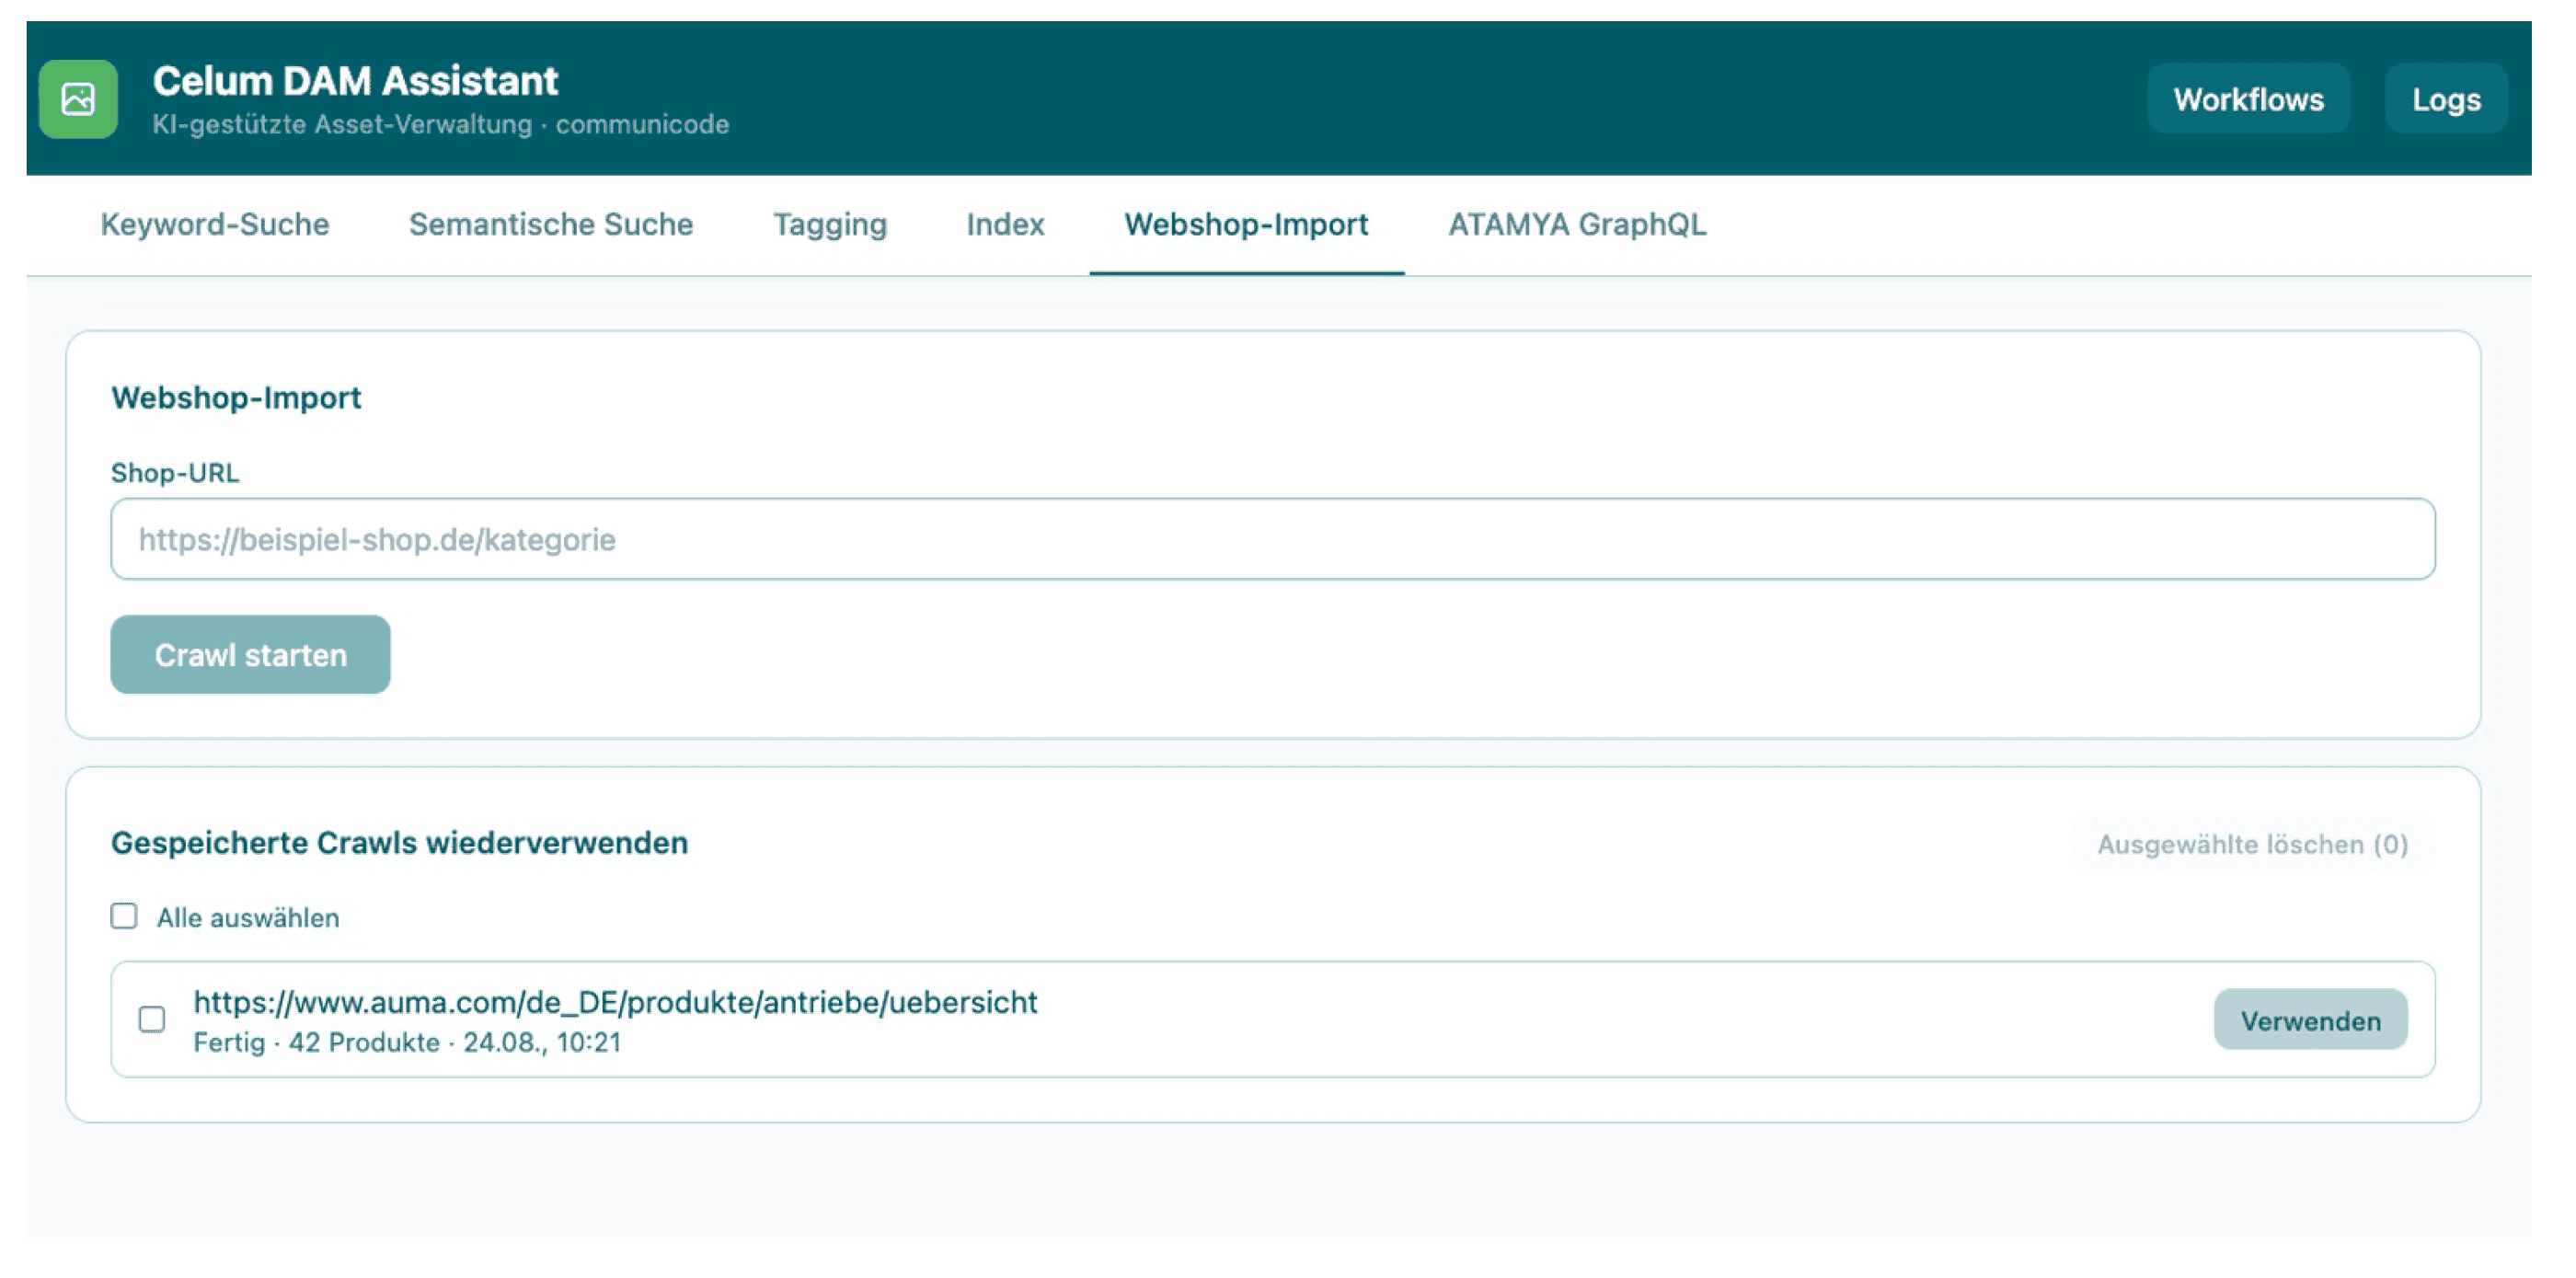The height and width of the screenshot is (1278, 2576).
Task: Click the Celum DAM Assistant title
Action: click(x=355, y=81)
